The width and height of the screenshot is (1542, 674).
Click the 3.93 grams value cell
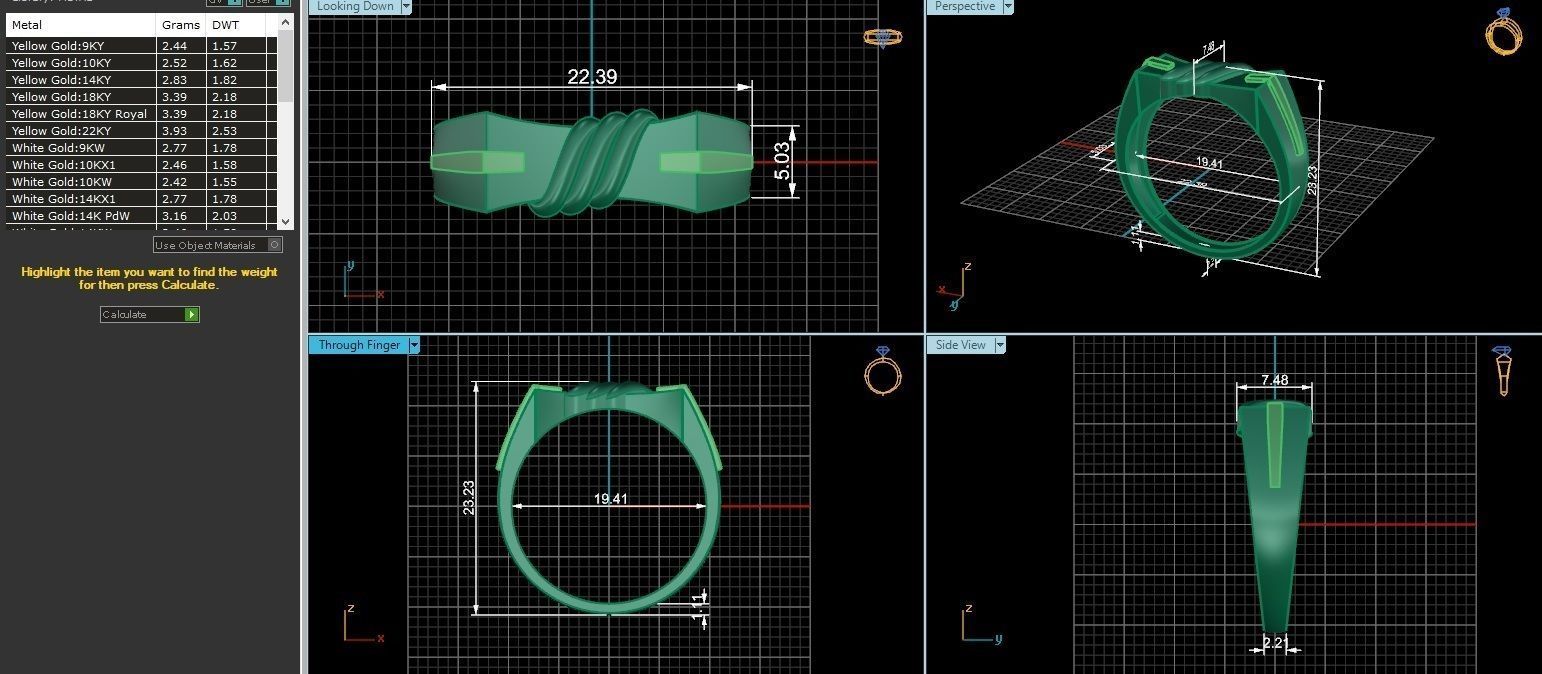(181, 131)
